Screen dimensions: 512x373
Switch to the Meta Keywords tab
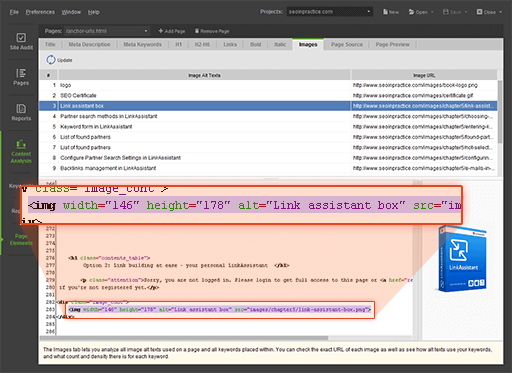click(142, 44)
